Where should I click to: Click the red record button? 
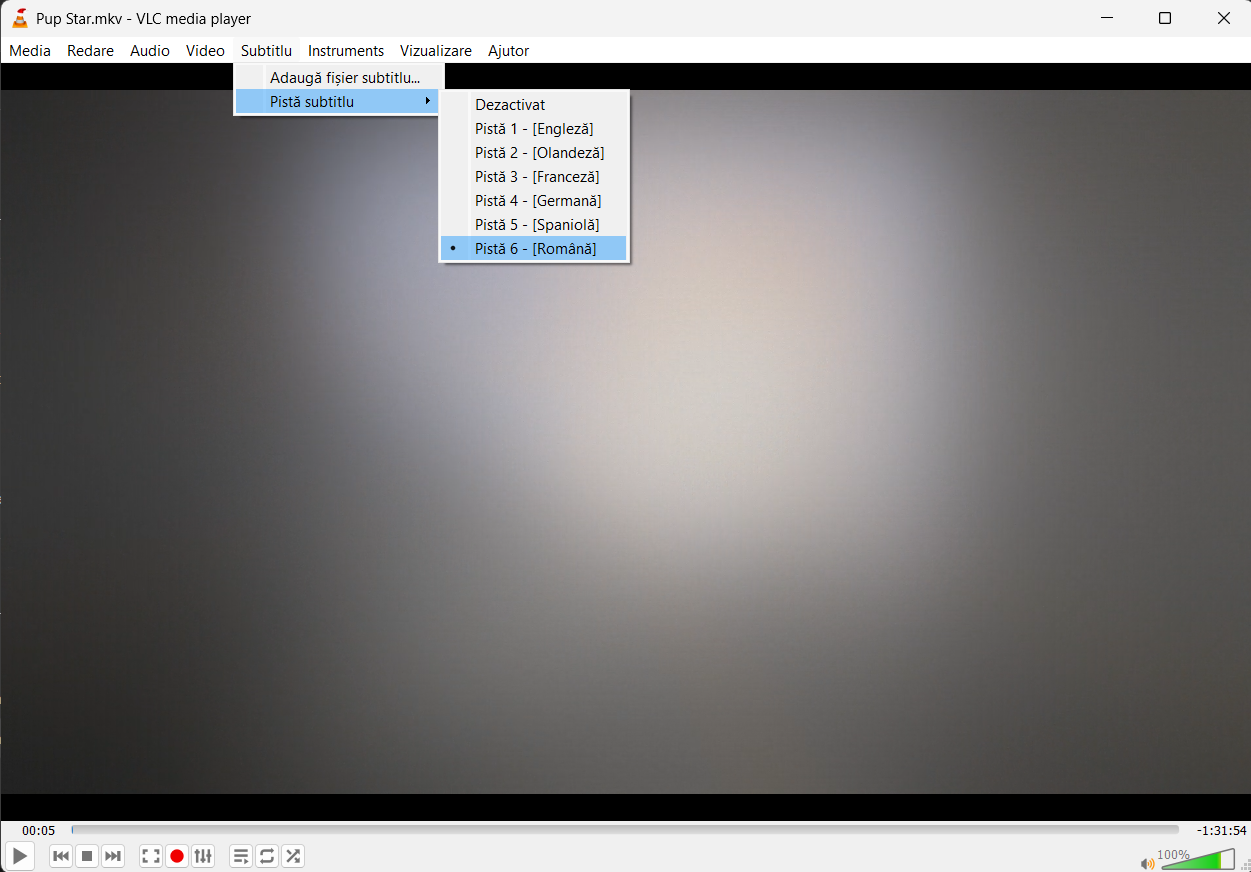(177, 856)
